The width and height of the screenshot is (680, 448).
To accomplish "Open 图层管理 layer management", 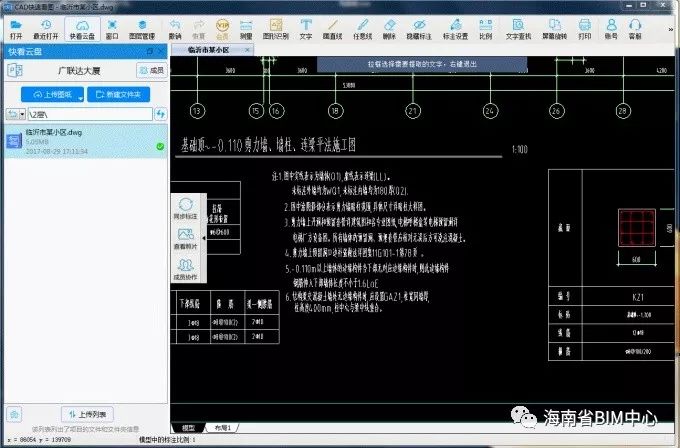I will [x=142, y=29].
